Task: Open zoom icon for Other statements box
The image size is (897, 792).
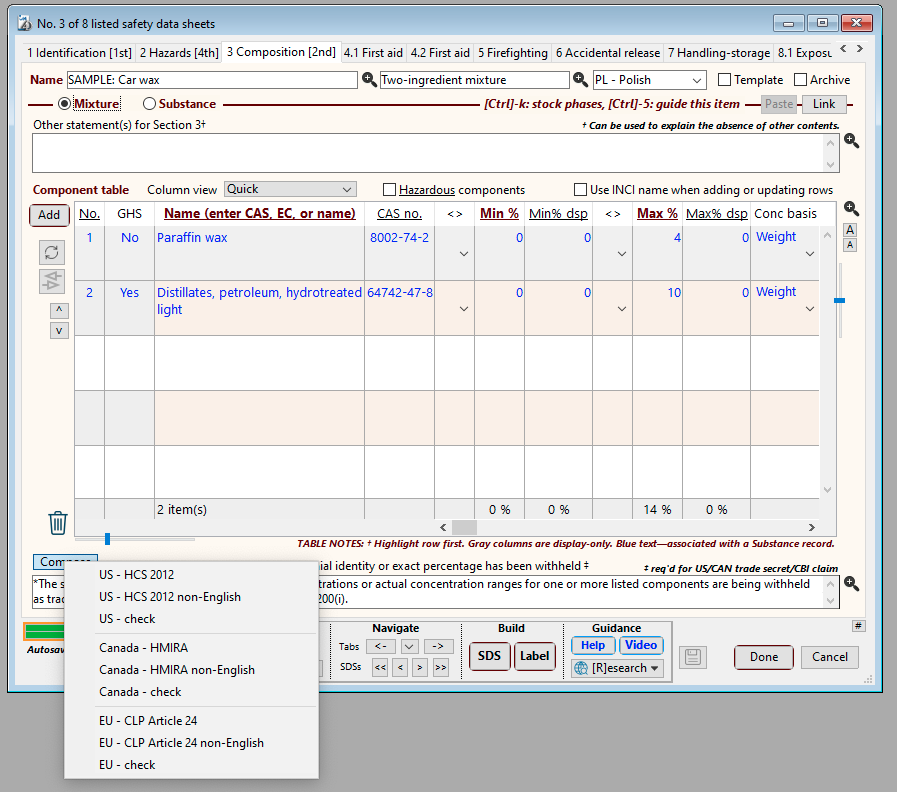Action: (x=851, y=141)
